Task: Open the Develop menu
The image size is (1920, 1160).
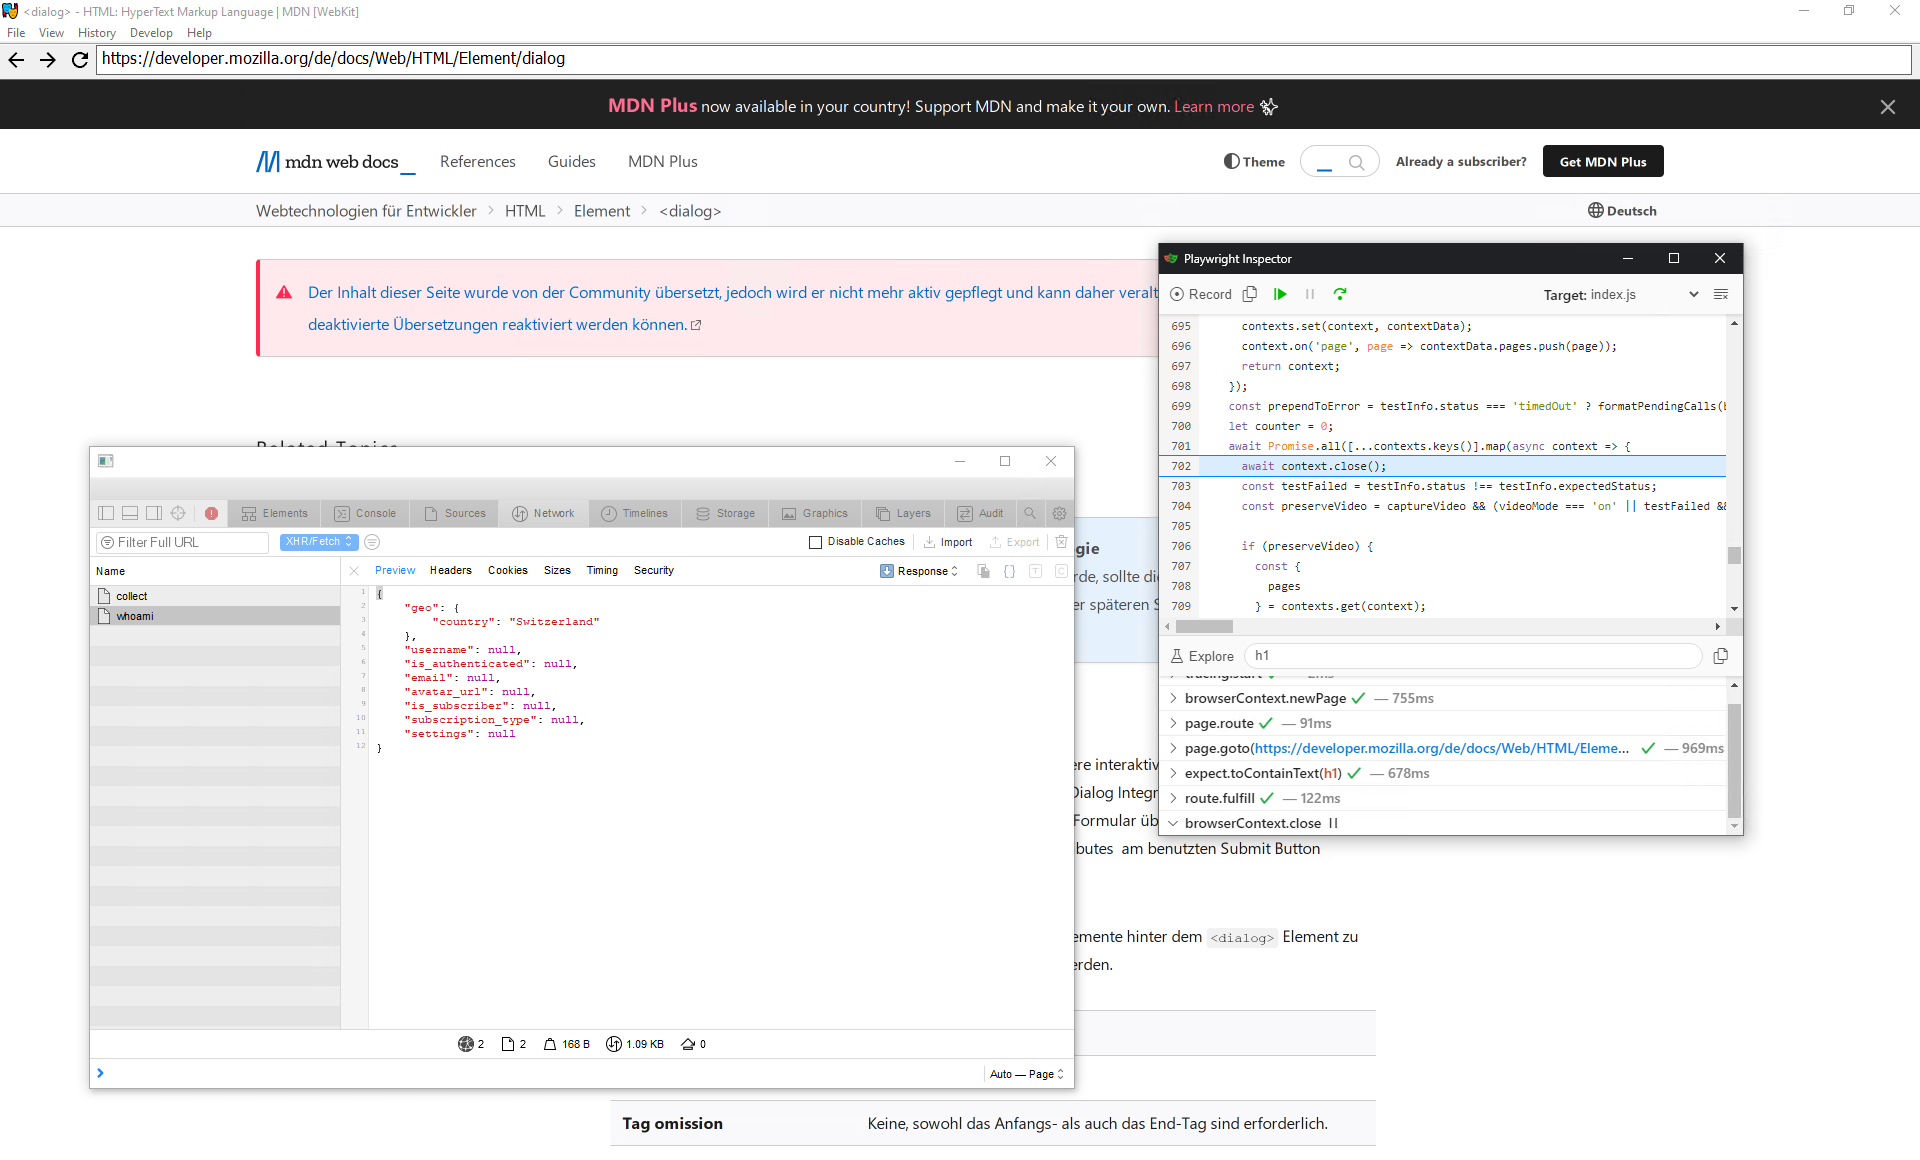Action: click(x=151, y=33)
